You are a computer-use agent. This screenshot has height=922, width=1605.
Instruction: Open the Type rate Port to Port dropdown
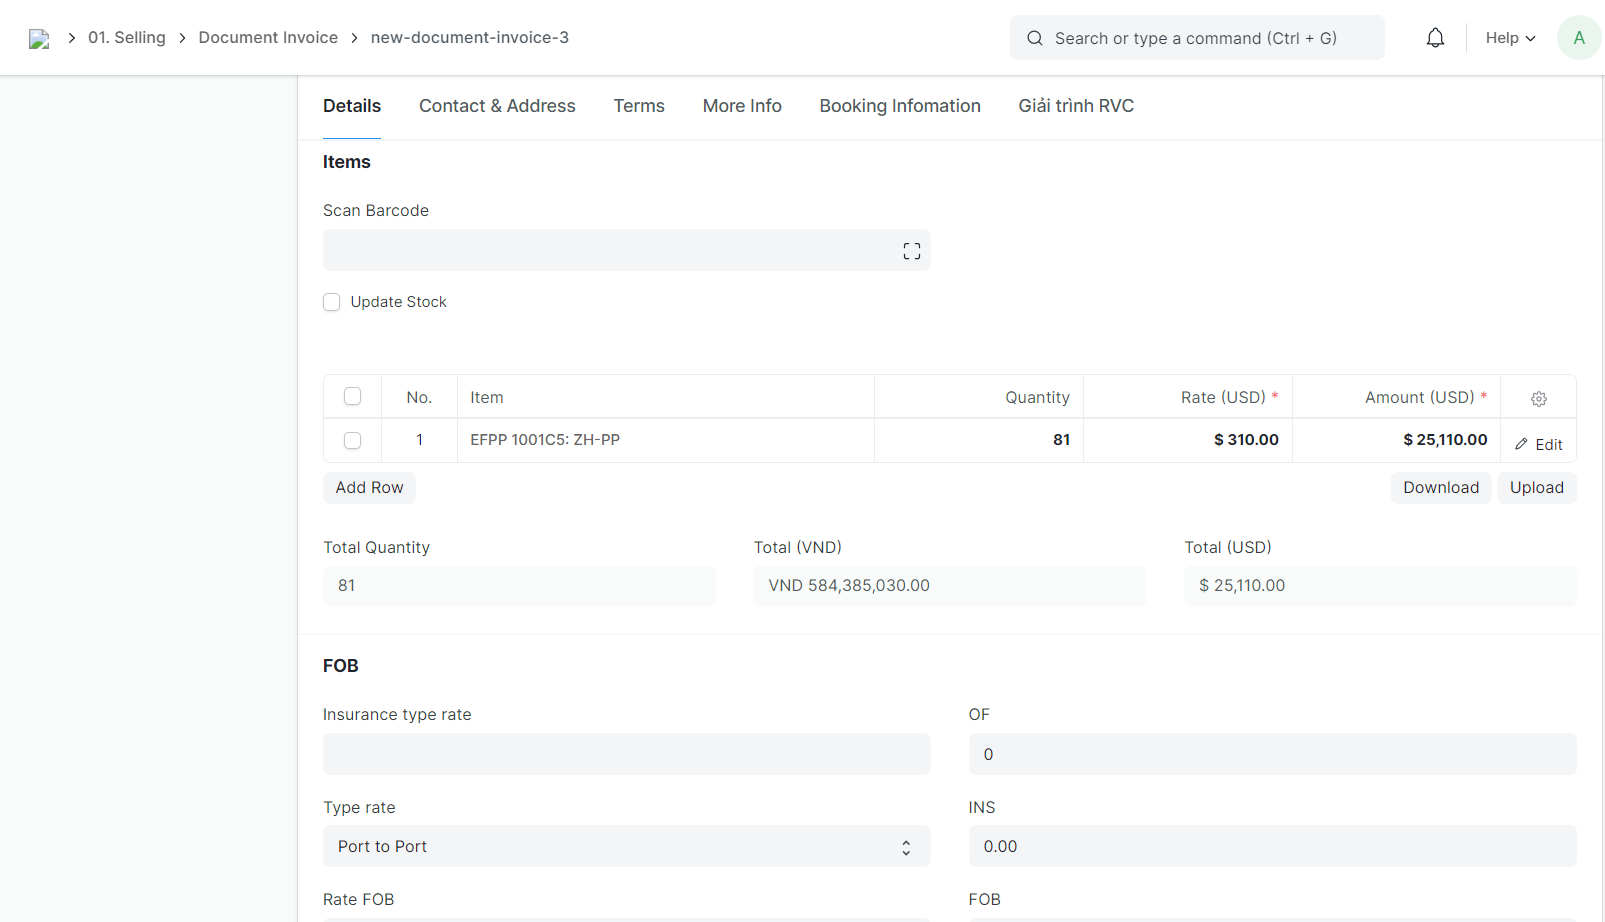click(x=626, y=847)
